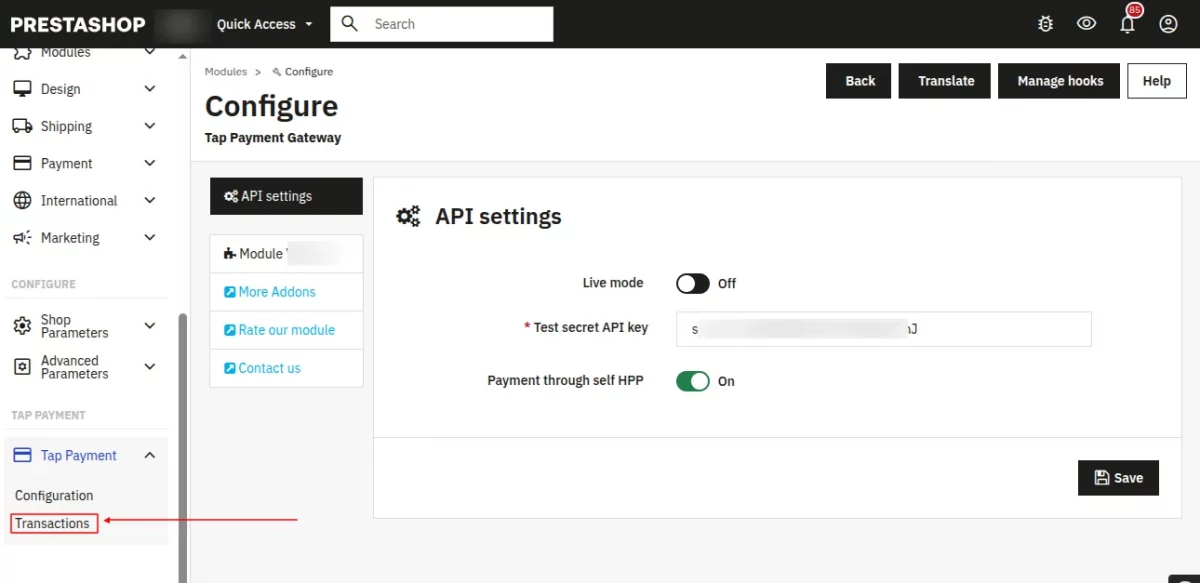This screenshot has height=583, width=1200.
Task: Open the user profile avatar icon
Action: tap(1168, 24)
